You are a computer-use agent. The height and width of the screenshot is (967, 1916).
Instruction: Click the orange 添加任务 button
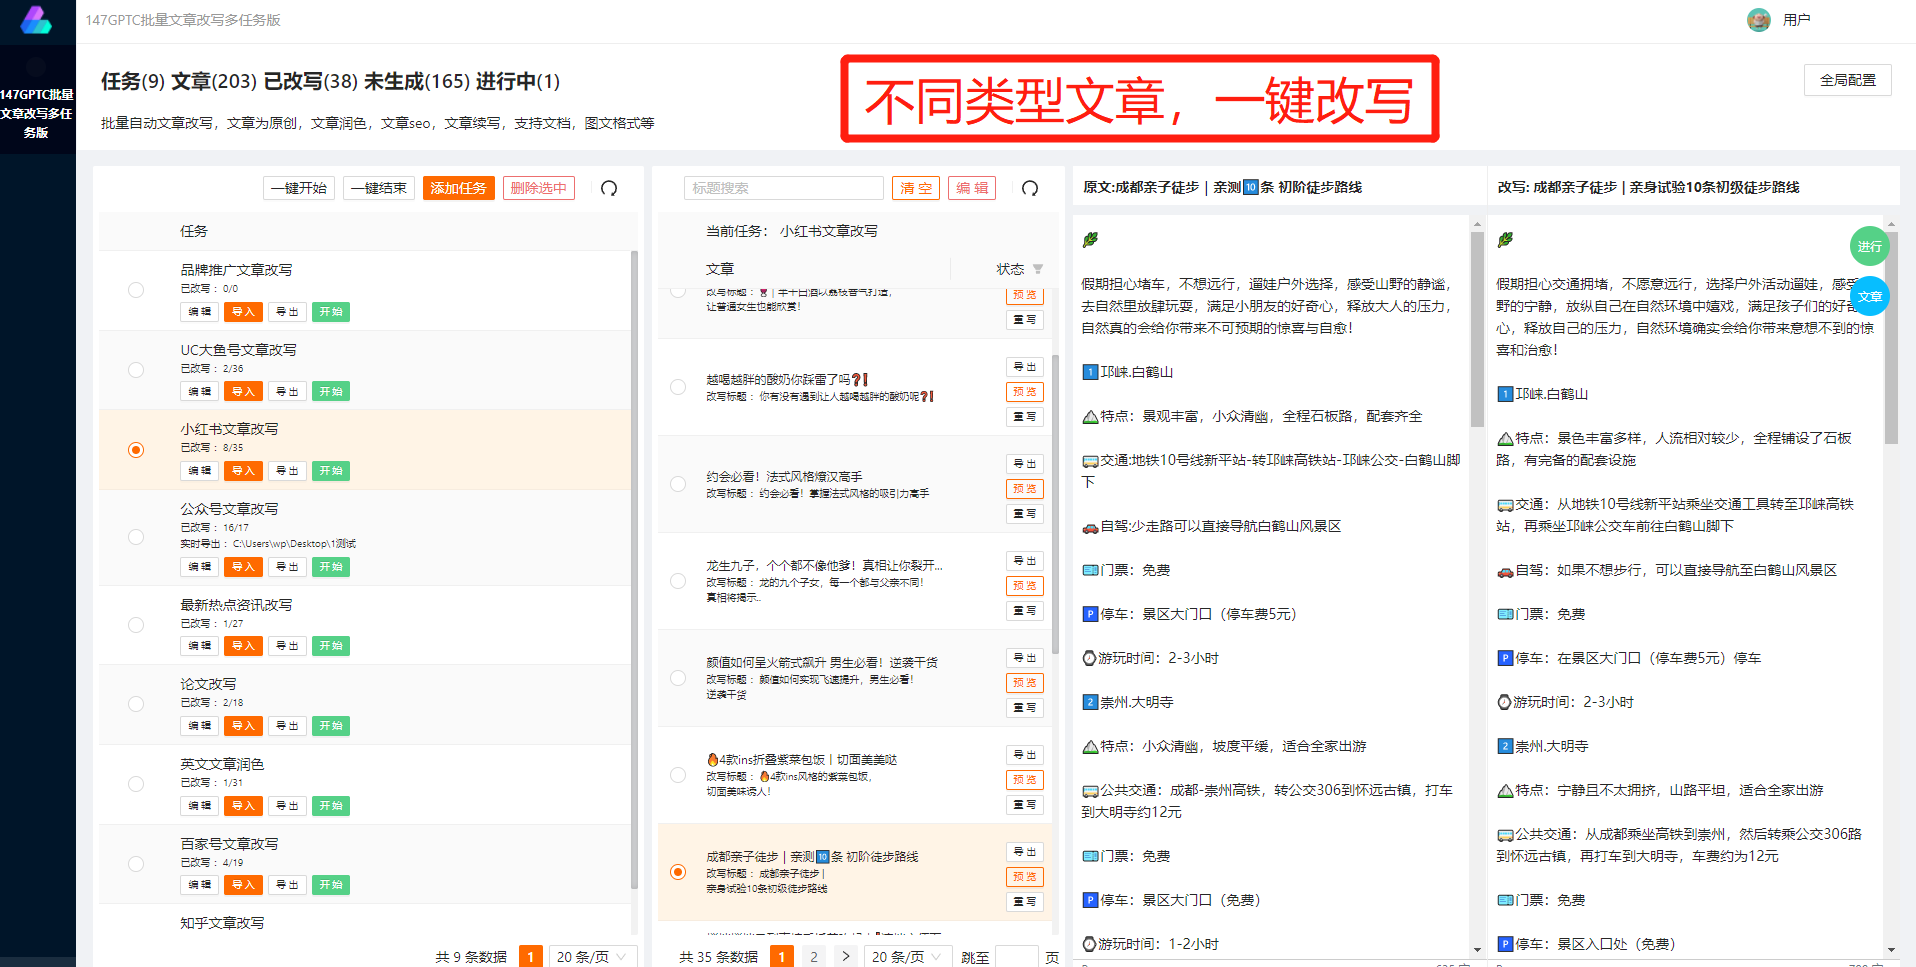[x=458, y=187]
